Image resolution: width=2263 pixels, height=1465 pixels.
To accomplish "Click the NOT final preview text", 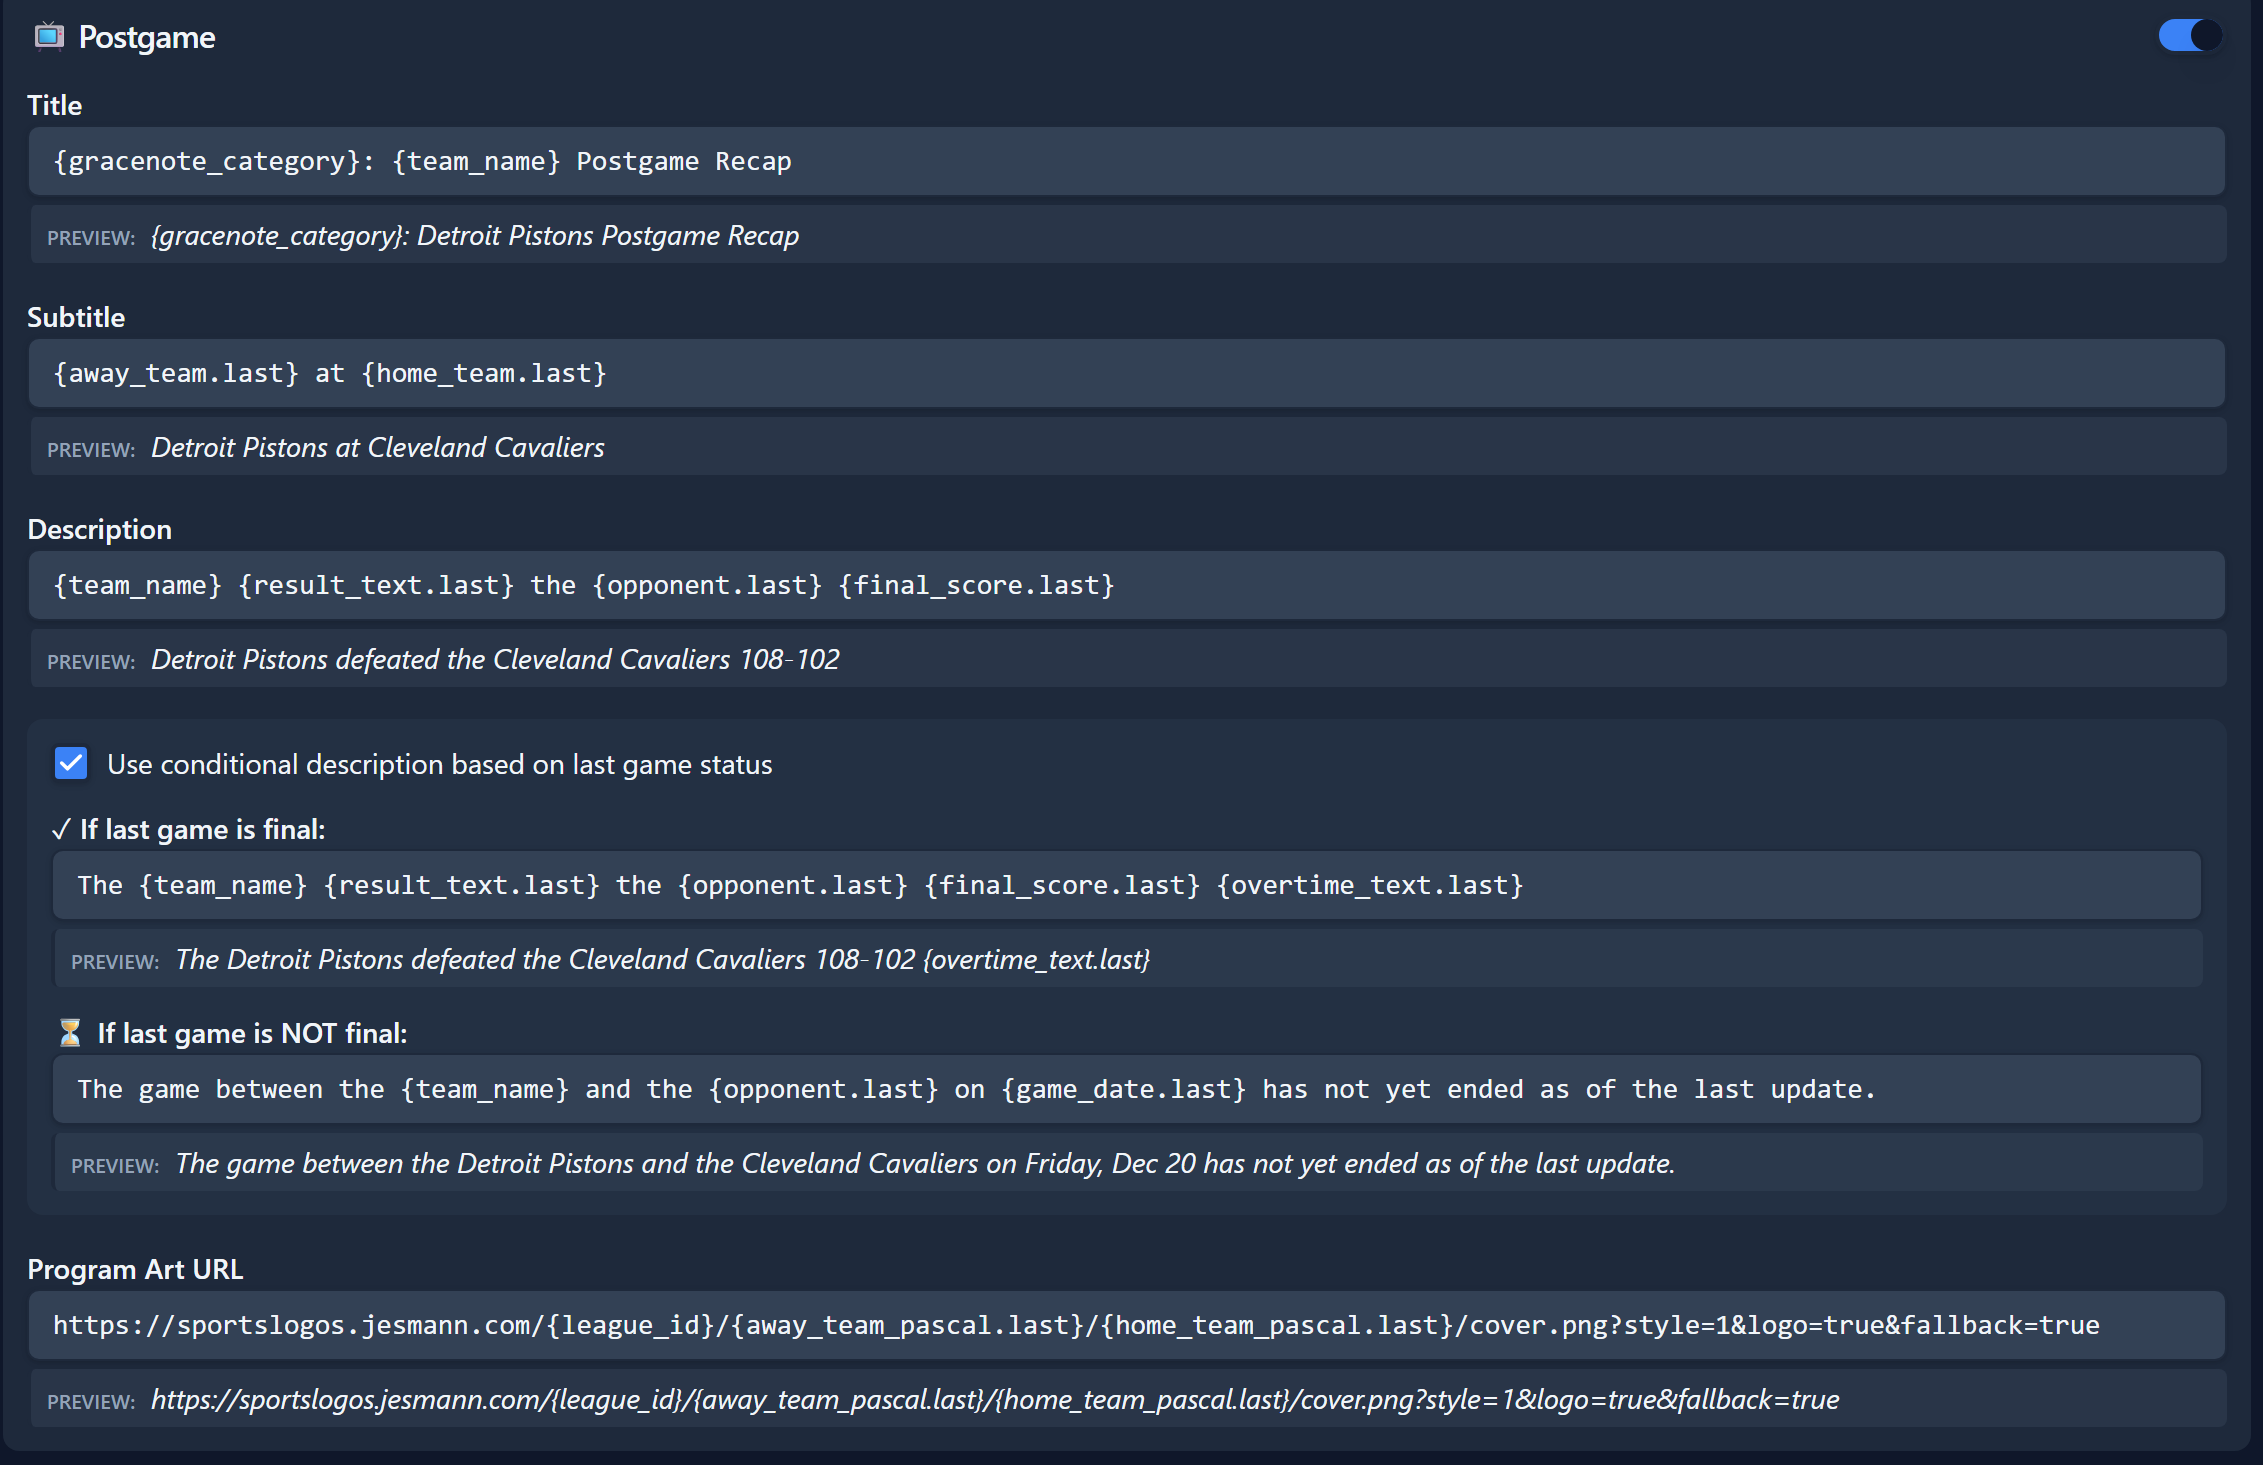I will (x=925, y=1164).
